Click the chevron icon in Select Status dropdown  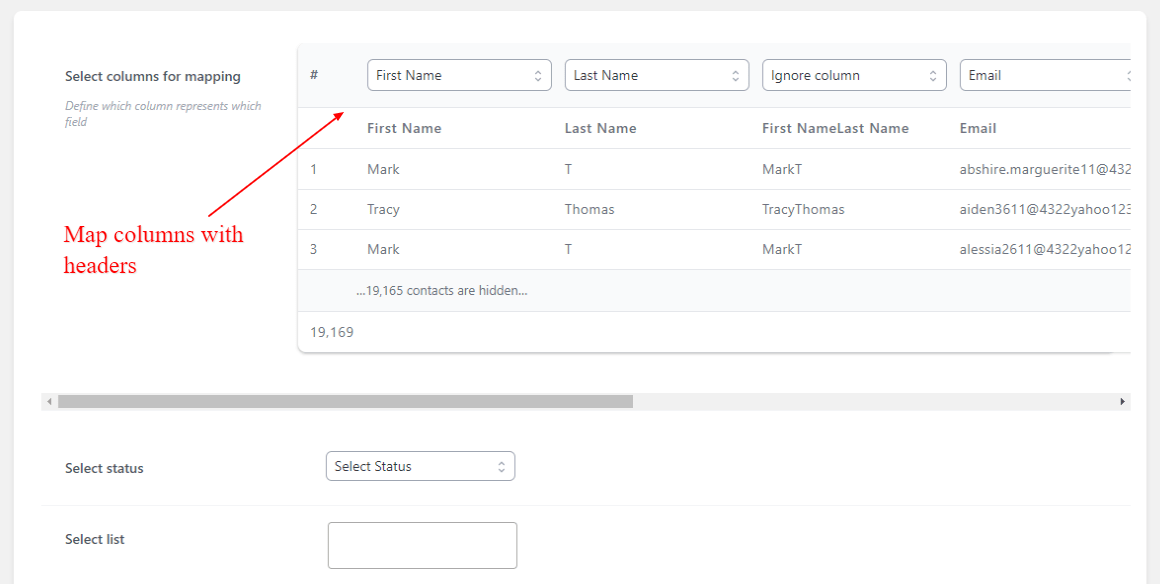(x=501, y=466)
